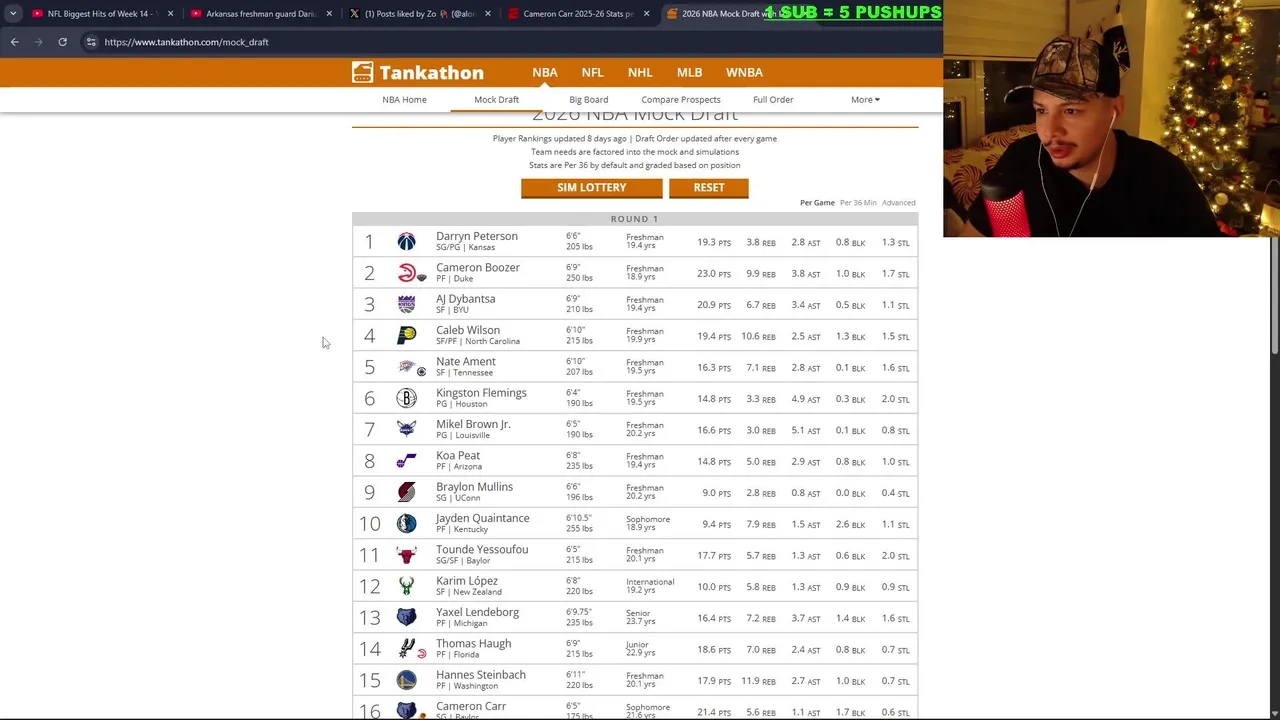Click Warriors logo at pick 15
This screenshot has height=720, width=1280.
(406, 680)
